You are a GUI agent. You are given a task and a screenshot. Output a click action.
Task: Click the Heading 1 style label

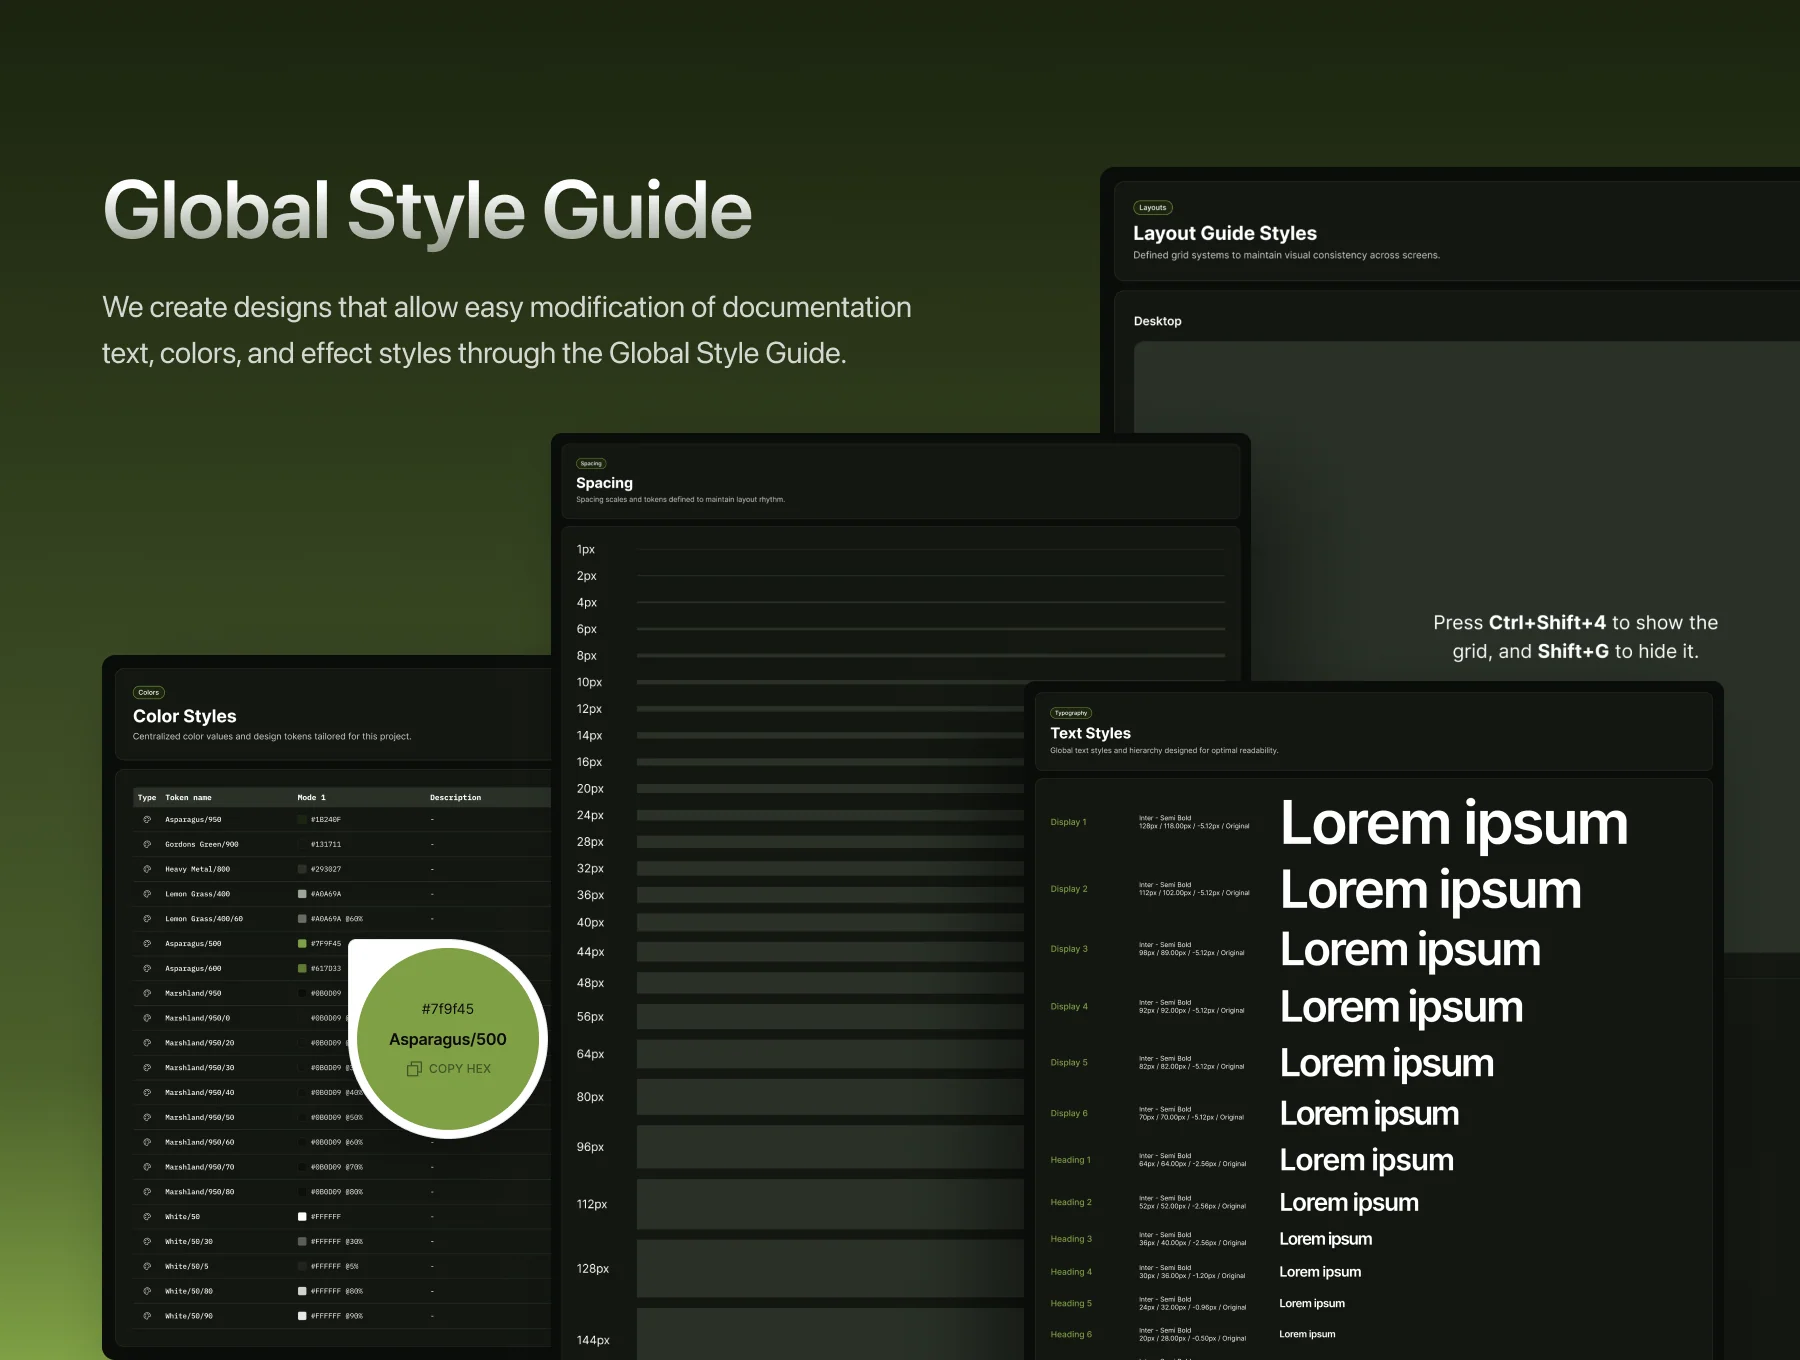click(1070, 1160)
